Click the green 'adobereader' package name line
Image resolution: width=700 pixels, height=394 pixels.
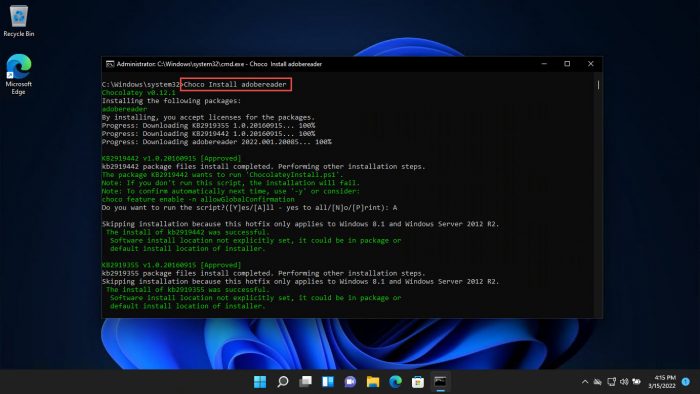pos(124,109)
